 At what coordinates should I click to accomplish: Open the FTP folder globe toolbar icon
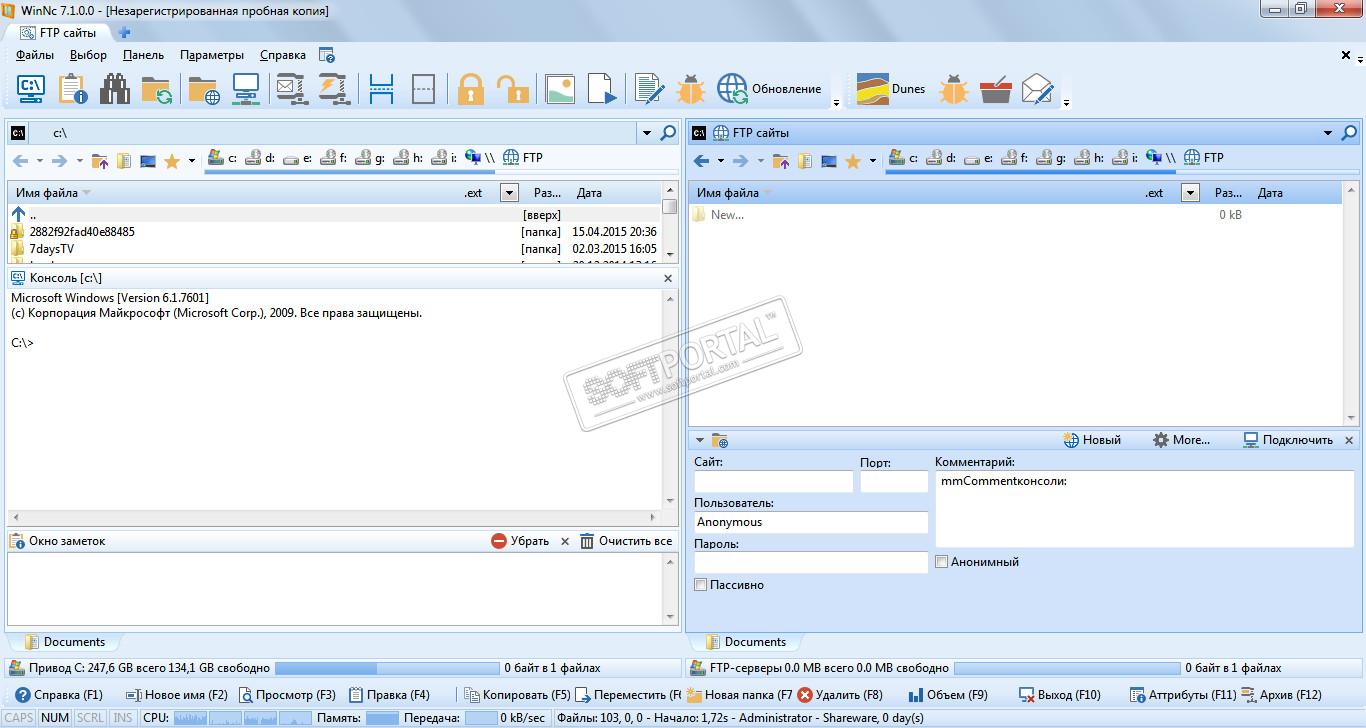coord(204,89)
